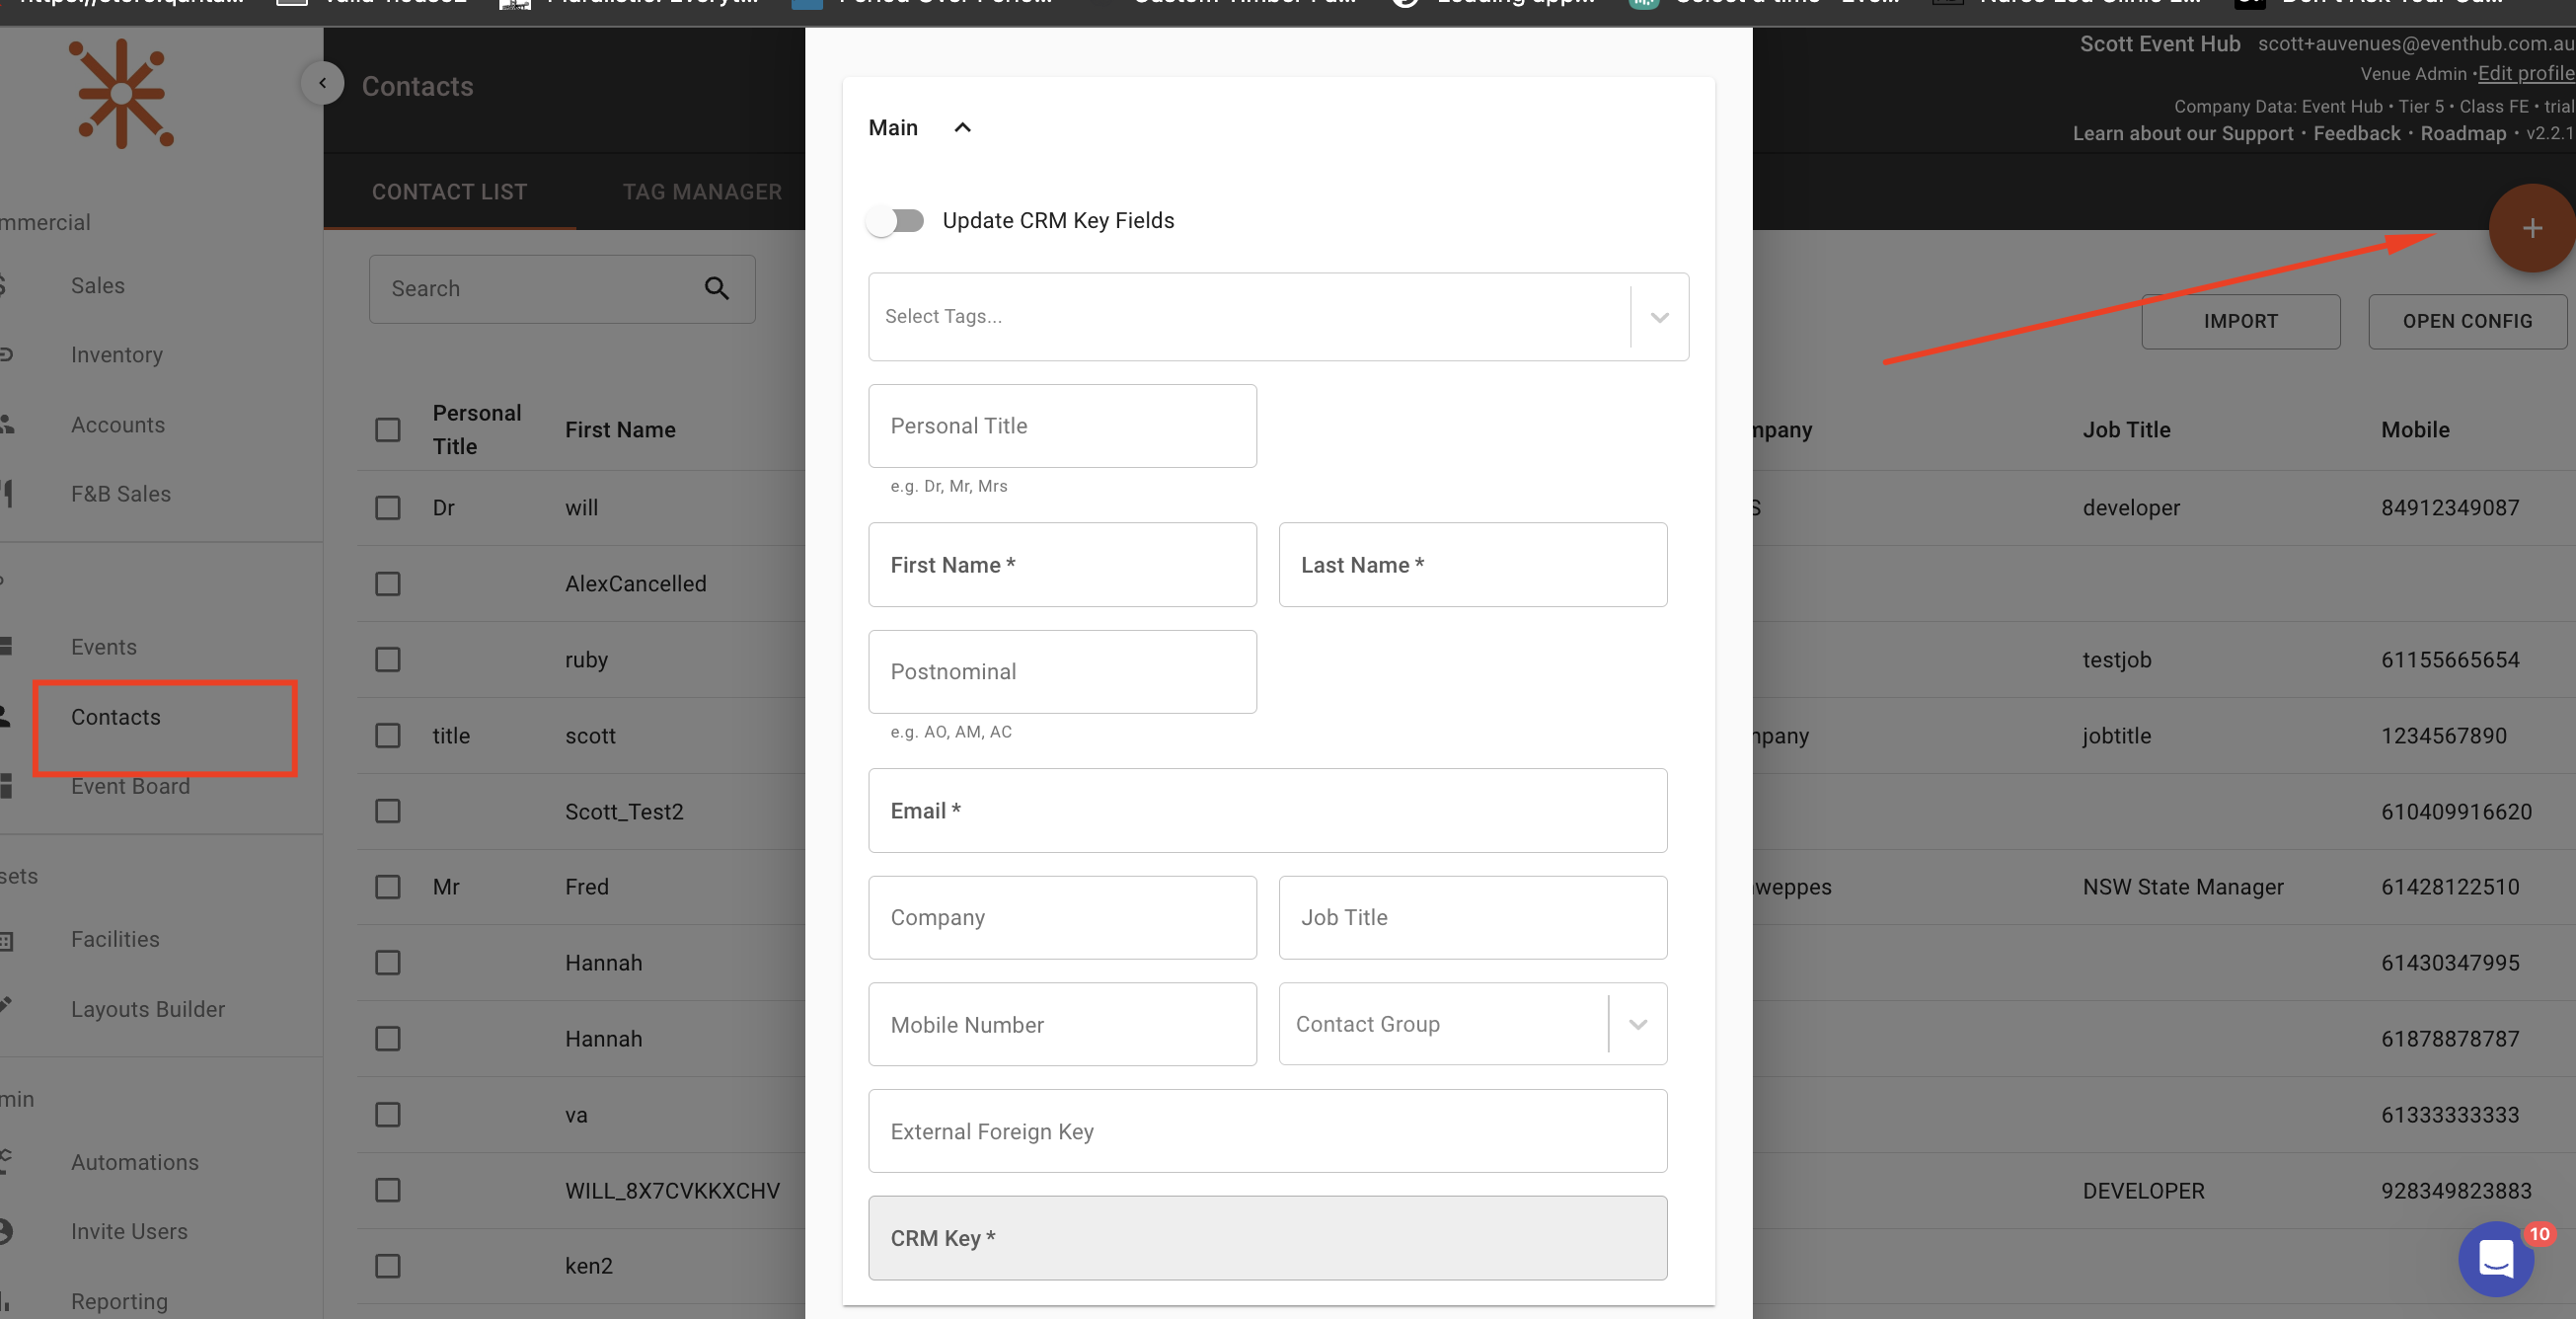Click the Open Config button
This screenshot has height=1319, width=2576.
click(x=2466, y=321)
